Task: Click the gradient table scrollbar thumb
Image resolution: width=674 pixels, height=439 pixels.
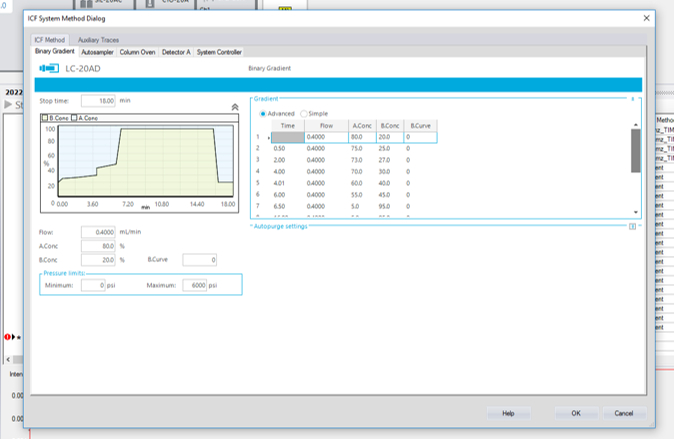Action: click(635, 150)
